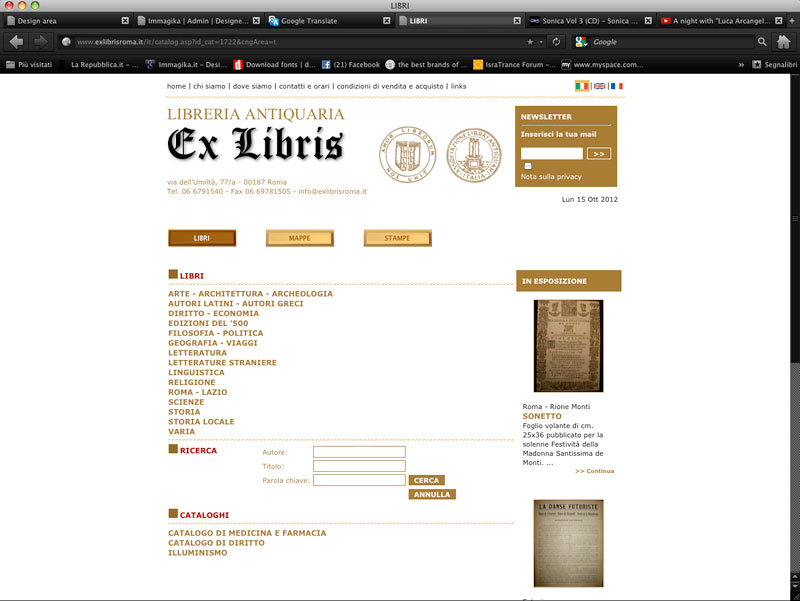Close the Sonica Vol 3 tab
The height and width of the screenshot is (601, 800).
(648, 21)
